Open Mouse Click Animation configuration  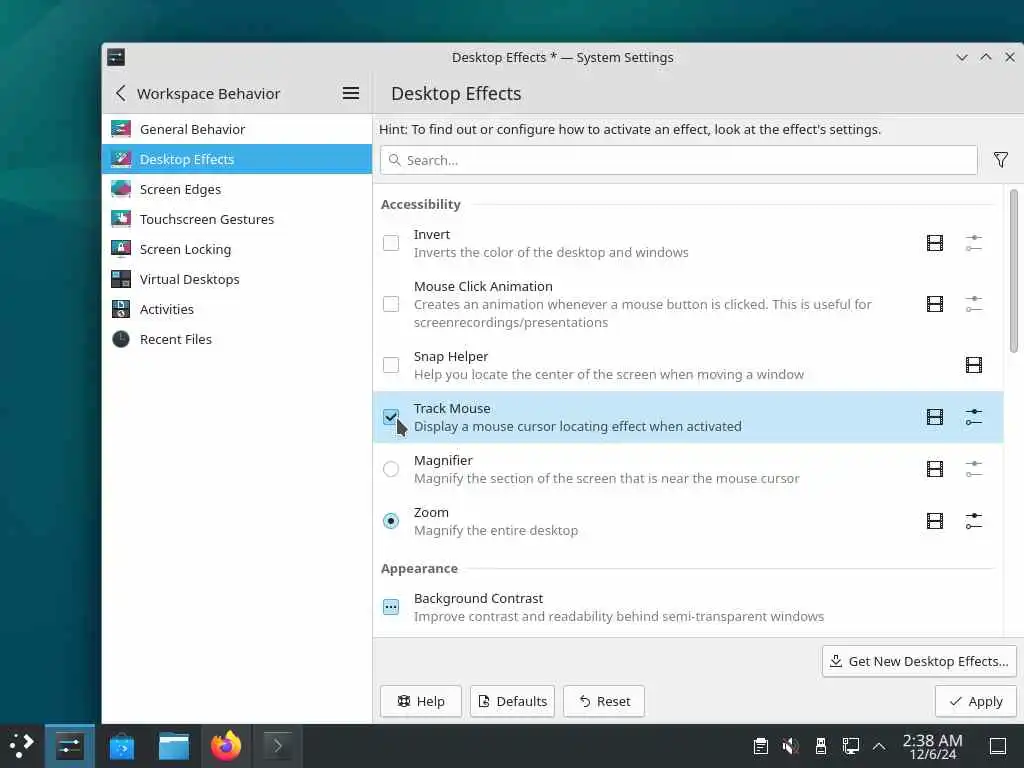(x=973, y=304)
